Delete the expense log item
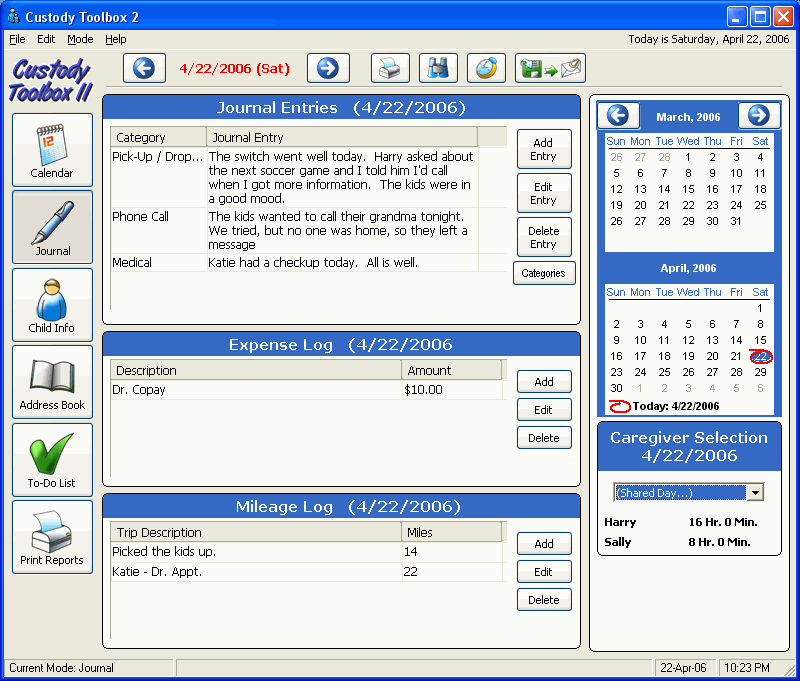Viewport: 800px width, 681px height. (544, 438)
